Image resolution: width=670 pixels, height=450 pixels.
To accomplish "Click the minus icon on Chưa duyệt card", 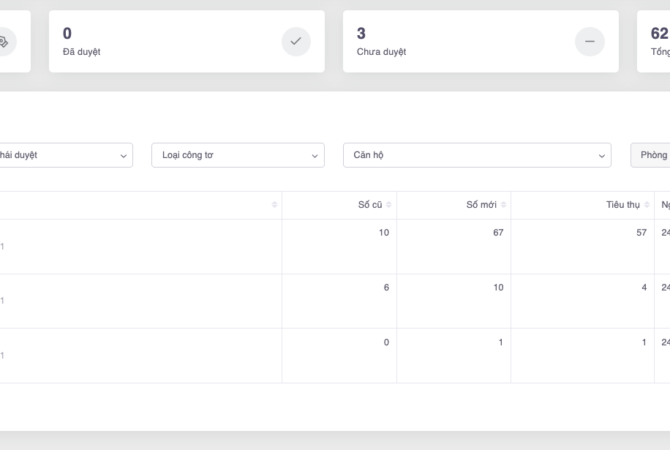I will [x=589, y=41].
